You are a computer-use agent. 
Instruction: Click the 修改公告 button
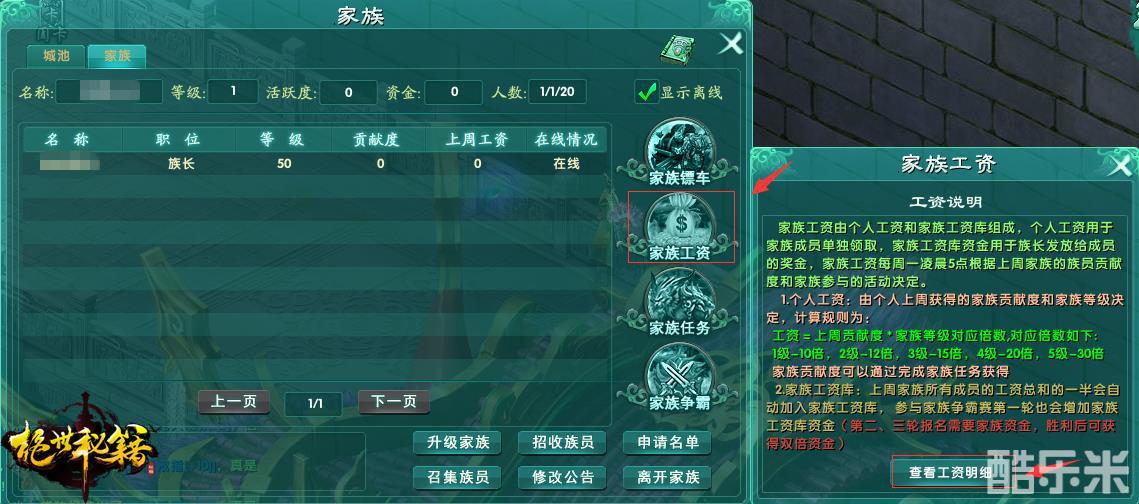coord(563,477)
